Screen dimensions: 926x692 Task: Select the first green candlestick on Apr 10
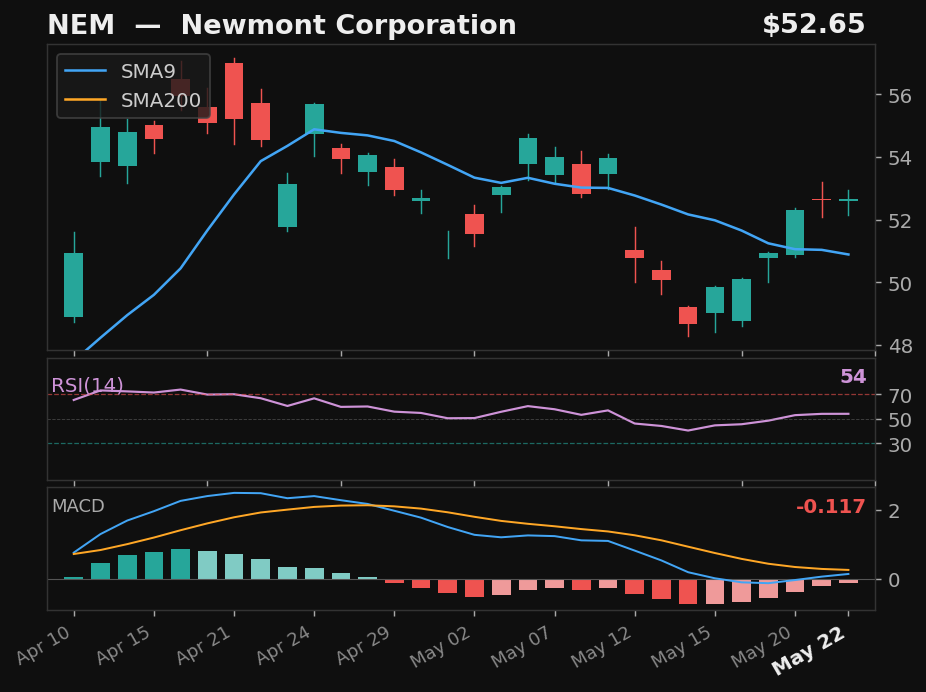click(x=74, y=285)
